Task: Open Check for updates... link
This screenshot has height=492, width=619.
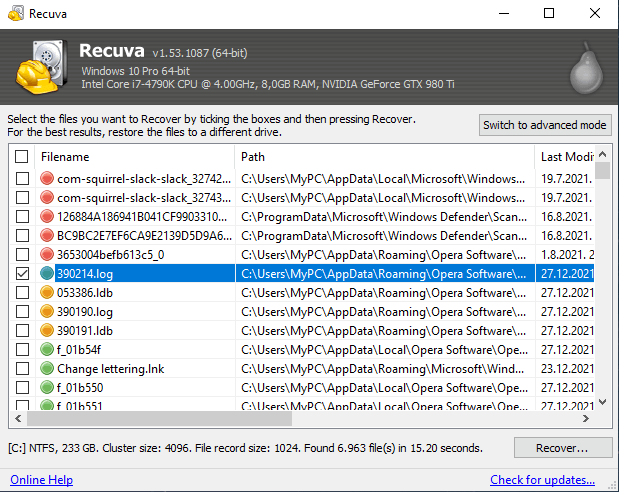Action: click(x=542, y=480)
